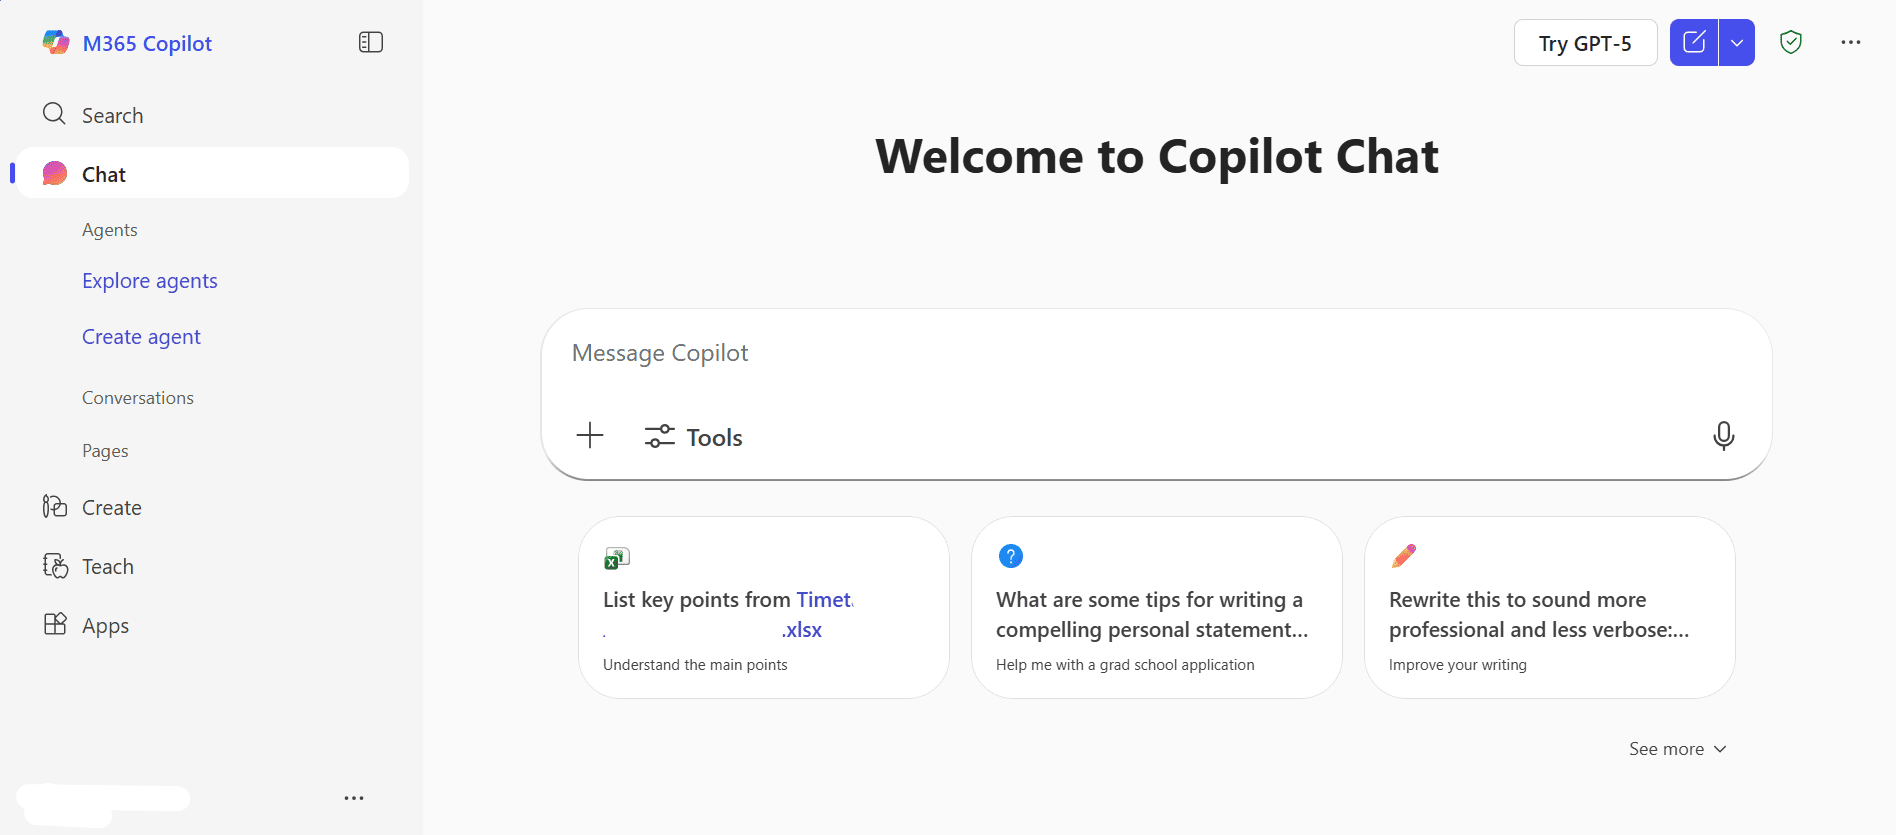Open the Create section icon

[55, 507]
